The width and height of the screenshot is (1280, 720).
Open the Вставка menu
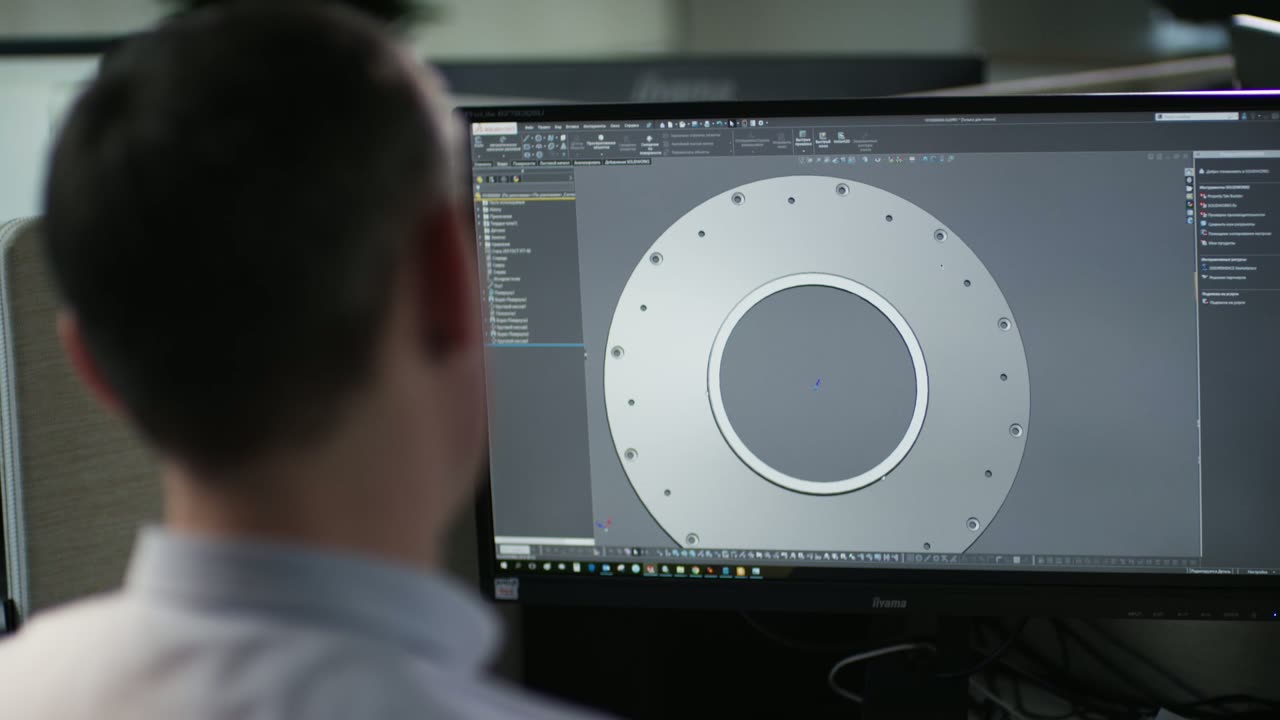point(572,127)
